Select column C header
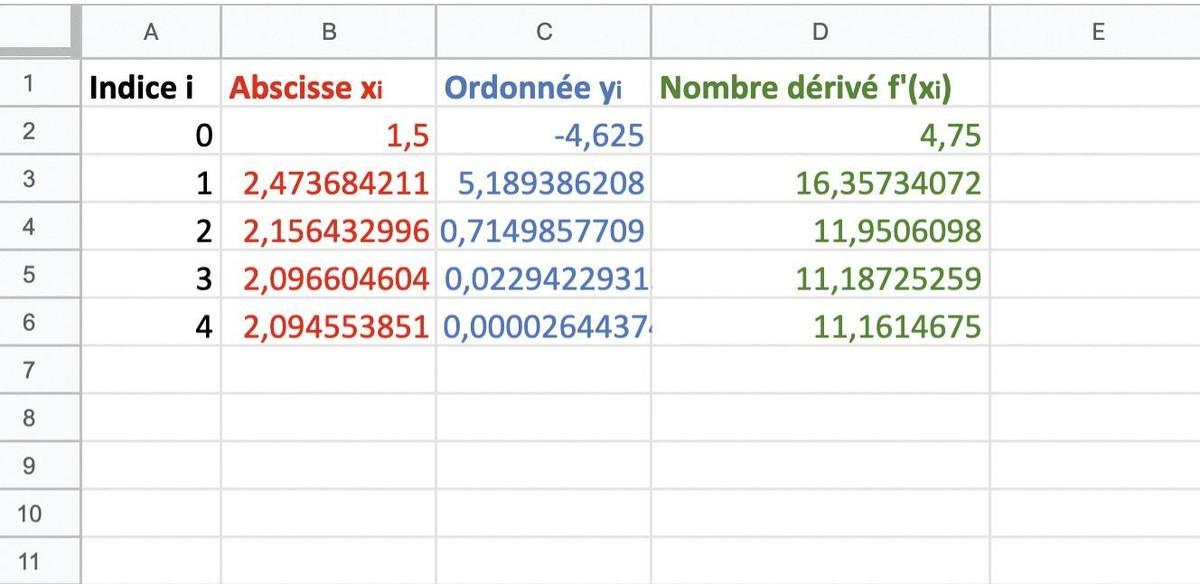This screenshot has width=1200, height=584. (x=544, y=32)
